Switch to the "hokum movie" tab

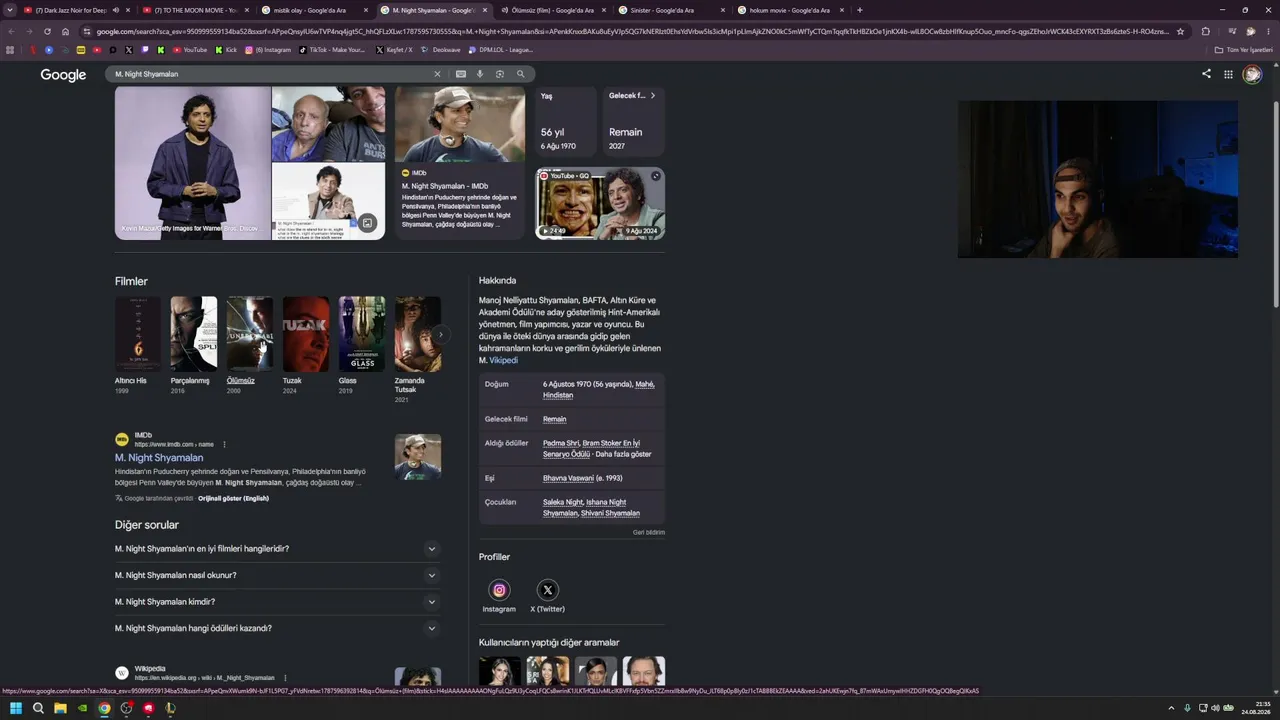(790, 10)
